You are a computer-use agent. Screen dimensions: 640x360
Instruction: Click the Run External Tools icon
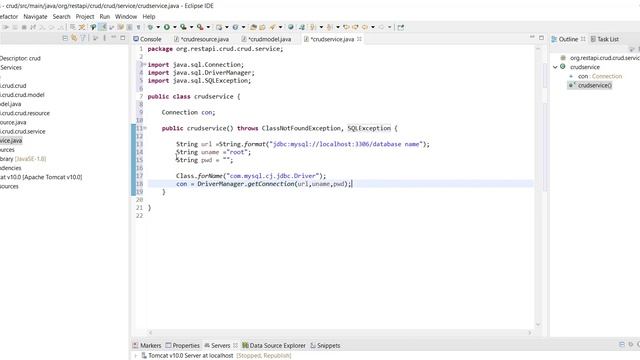pyautogui.click(x=200, y=27)
